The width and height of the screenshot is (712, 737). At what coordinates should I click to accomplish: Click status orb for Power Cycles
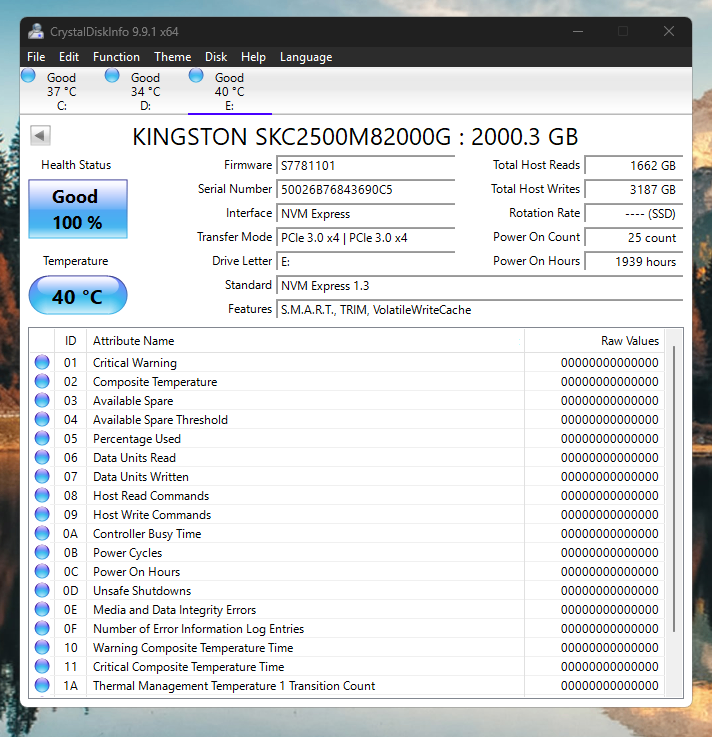click(x=42, y=552)
